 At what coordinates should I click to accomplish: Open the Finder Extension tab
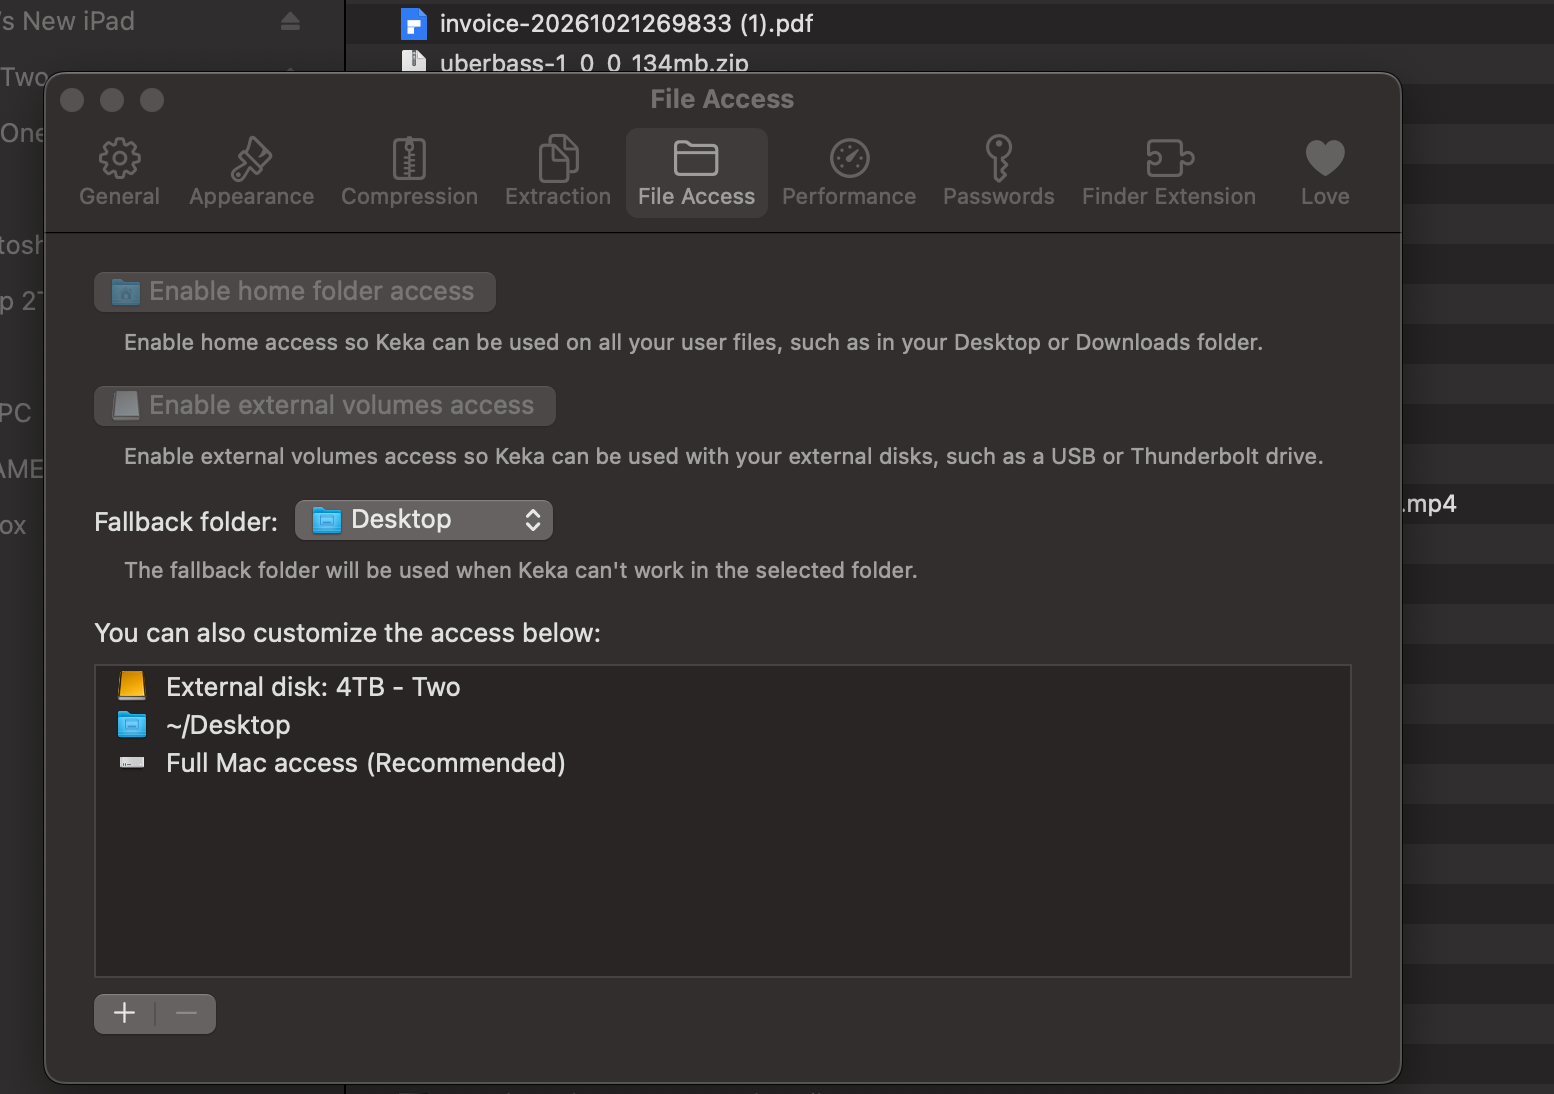point(1168,172)
